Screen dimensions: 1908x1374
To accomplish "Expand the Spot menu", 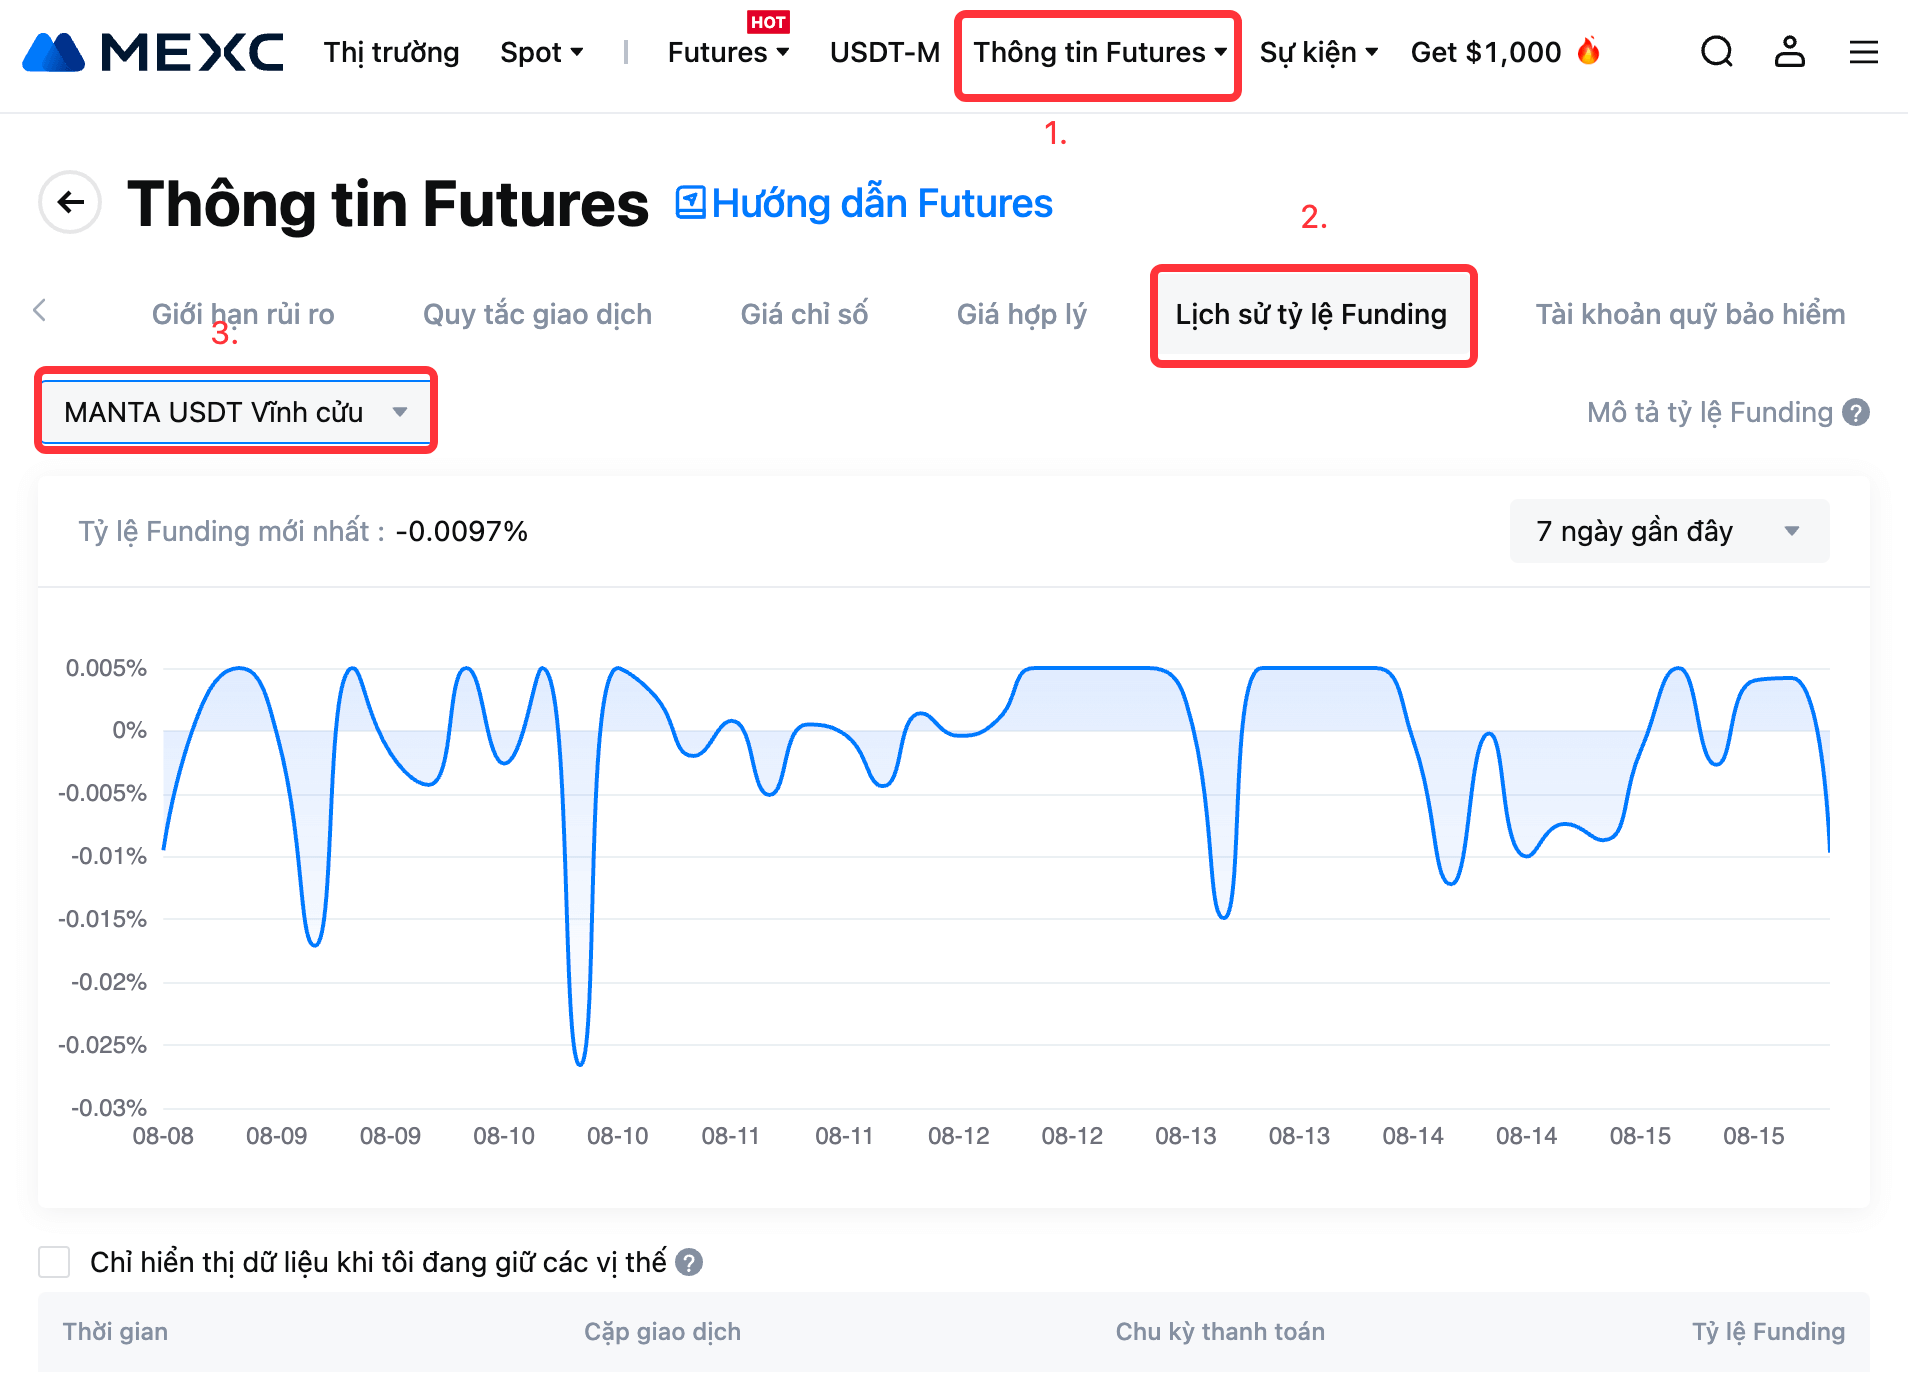I will coord(541,52).
